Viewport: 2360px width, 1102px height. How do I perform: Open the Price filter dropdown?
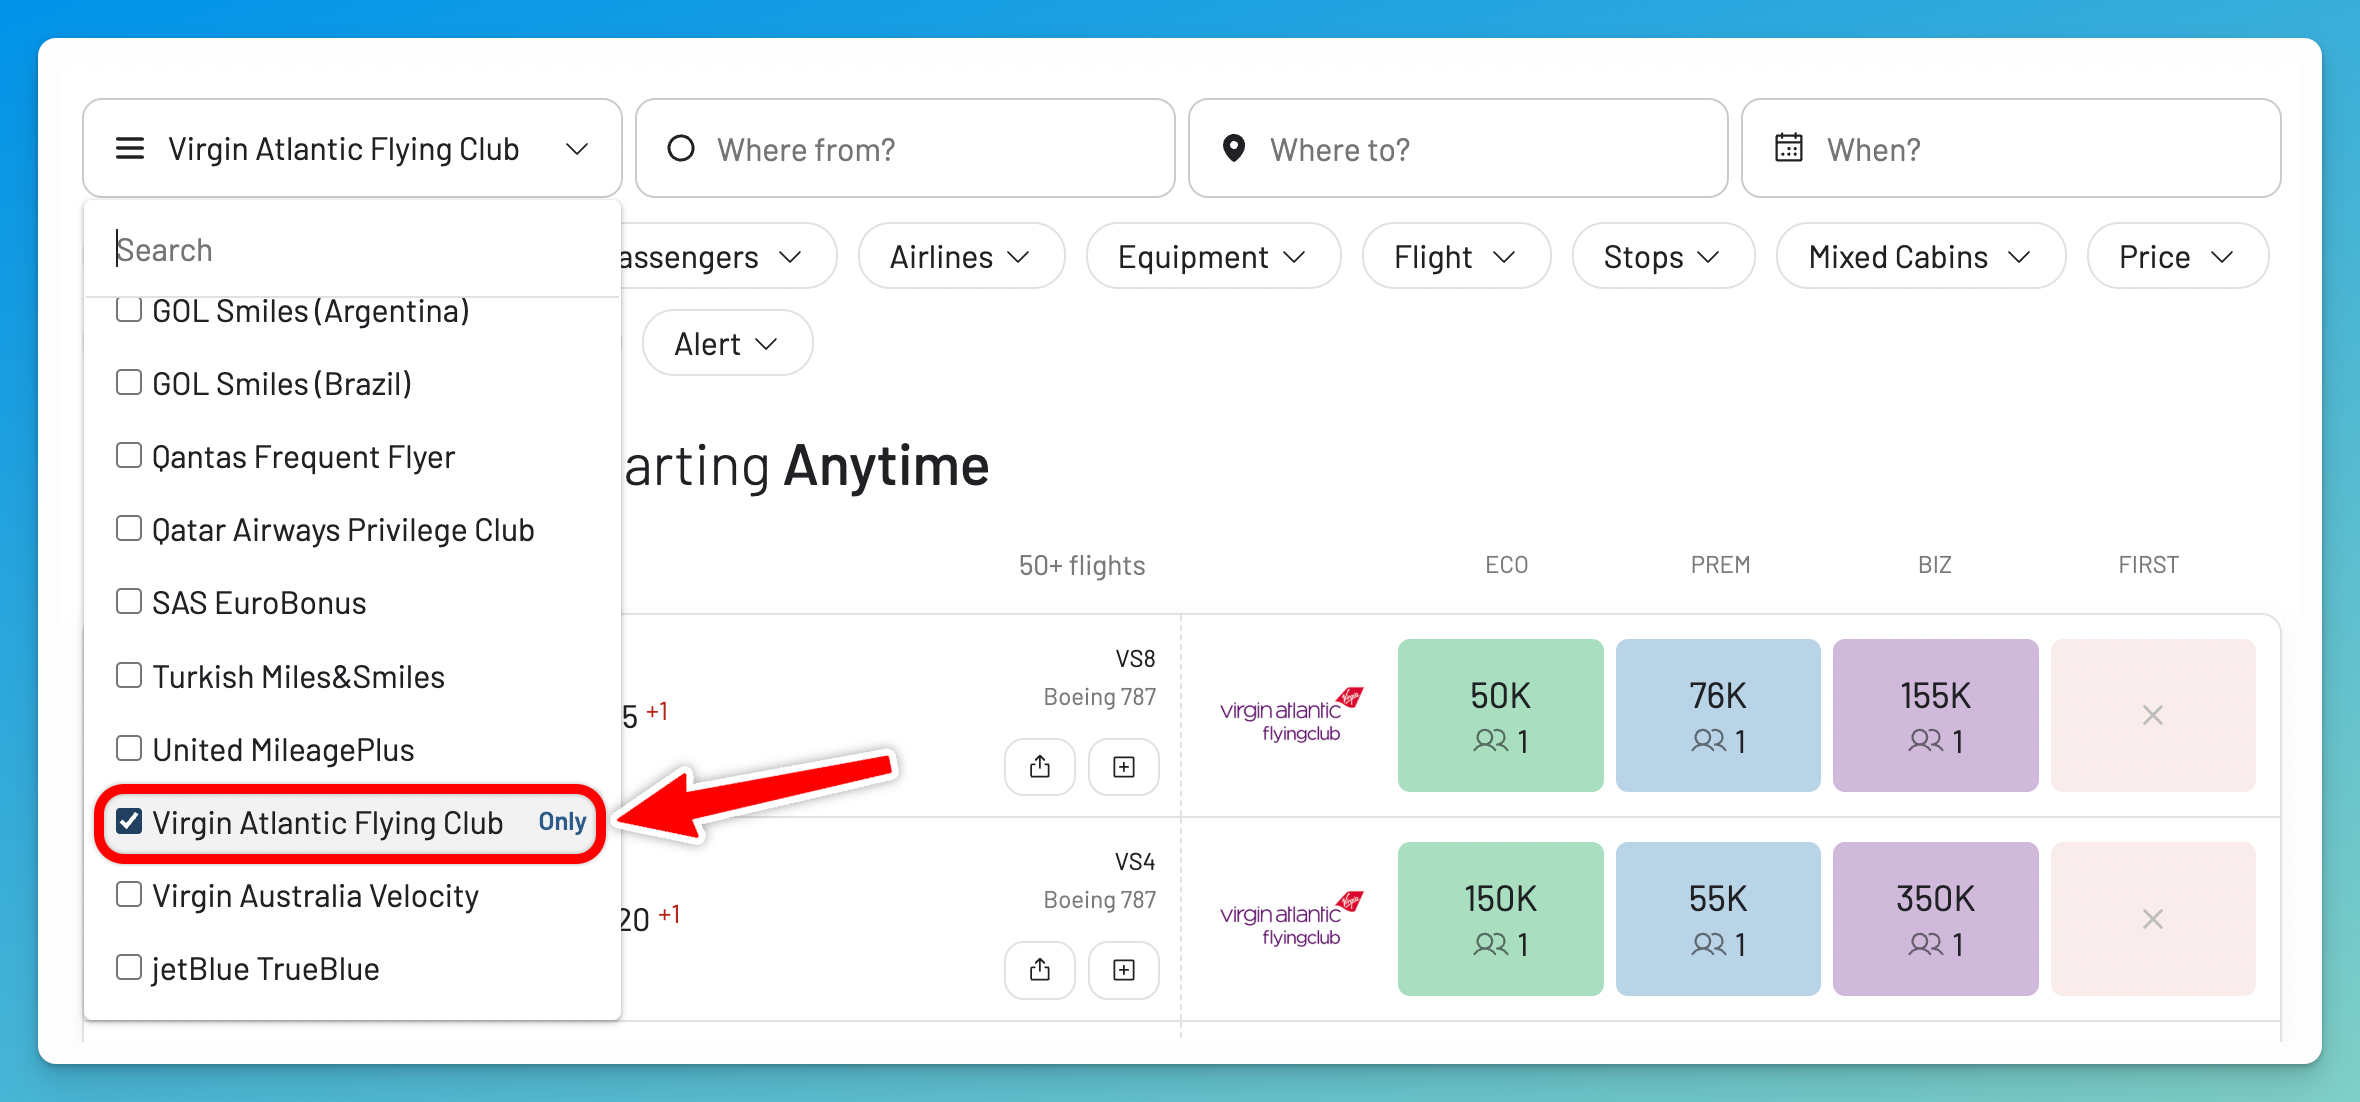coord(2178,257)
